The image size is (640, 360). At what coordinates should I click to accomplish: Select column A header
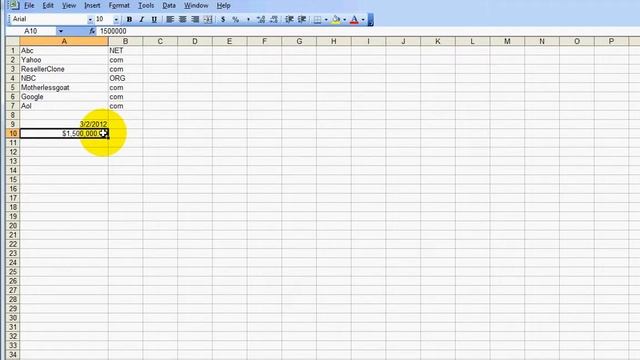point(64,41)
